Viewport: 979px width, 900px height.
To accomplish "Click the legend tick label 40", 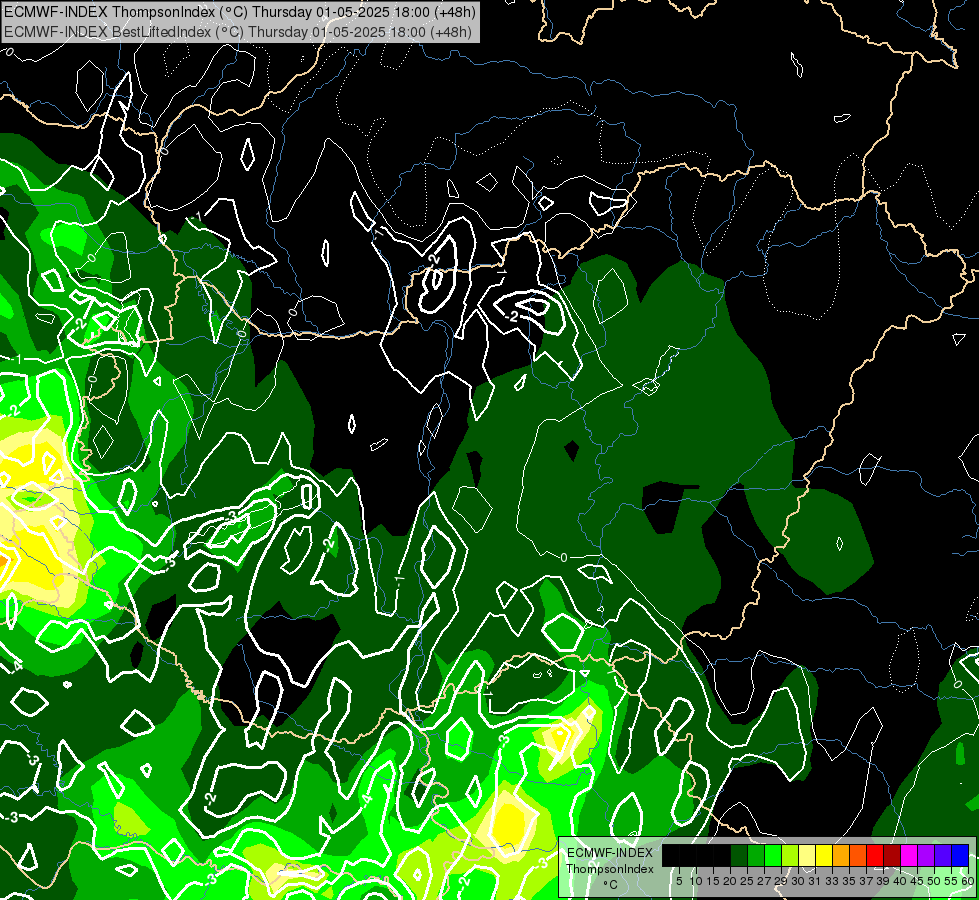I will pyautogui.click(x=900, y=881).
